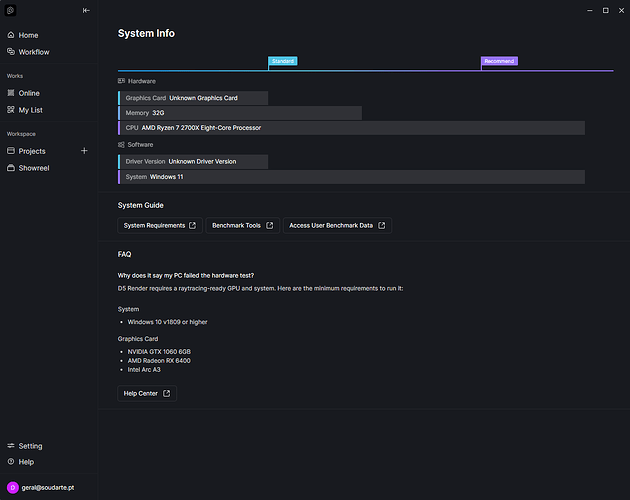Collapse the sidebar with the arrow icon

(86, 10)
